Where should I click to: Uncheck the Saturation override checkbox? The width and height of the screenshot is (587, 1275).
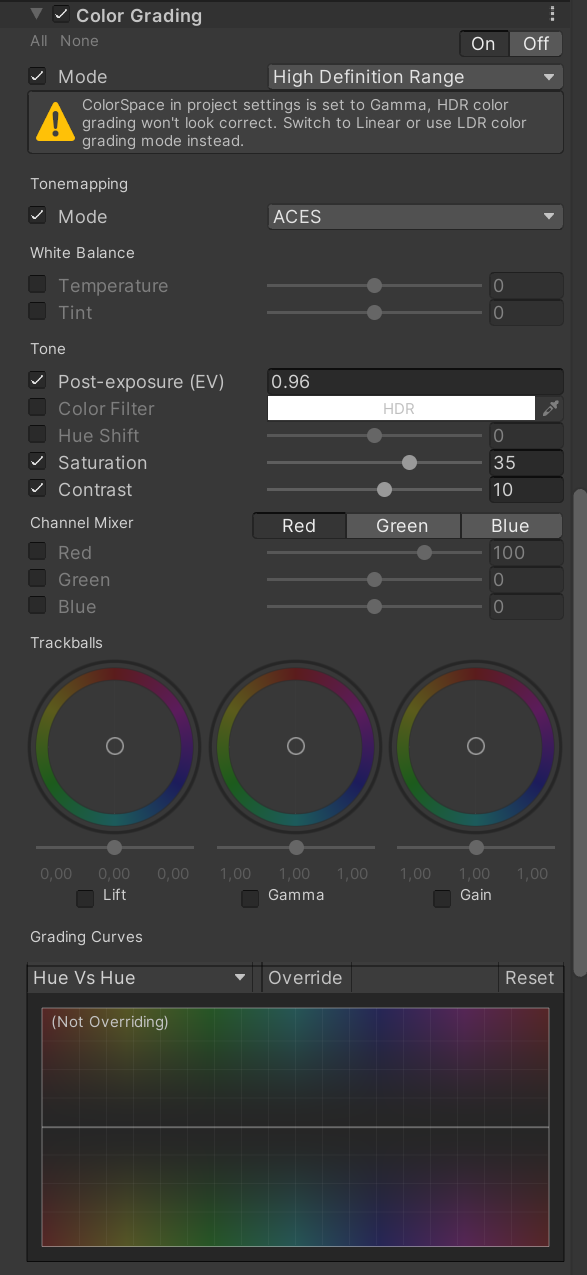[37, 461]
